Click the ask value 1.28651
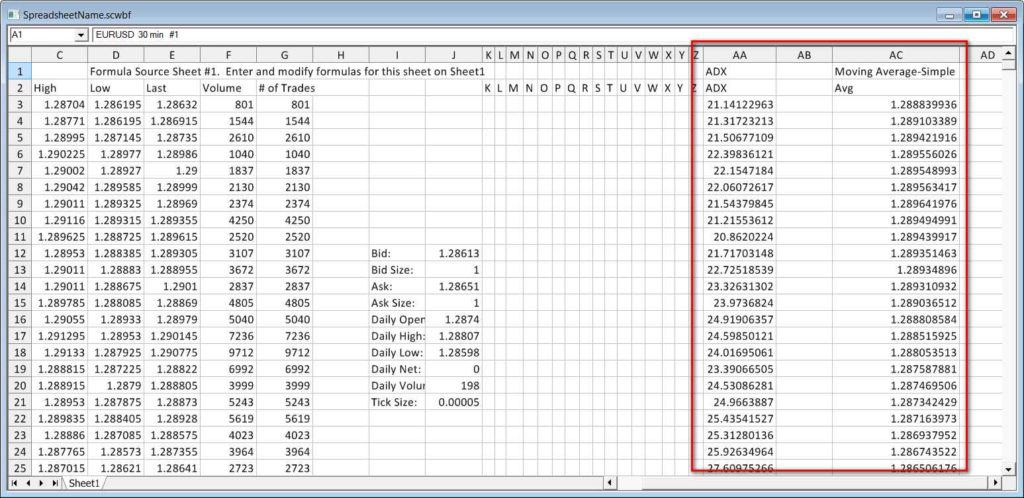 click(x=453, y=286)
